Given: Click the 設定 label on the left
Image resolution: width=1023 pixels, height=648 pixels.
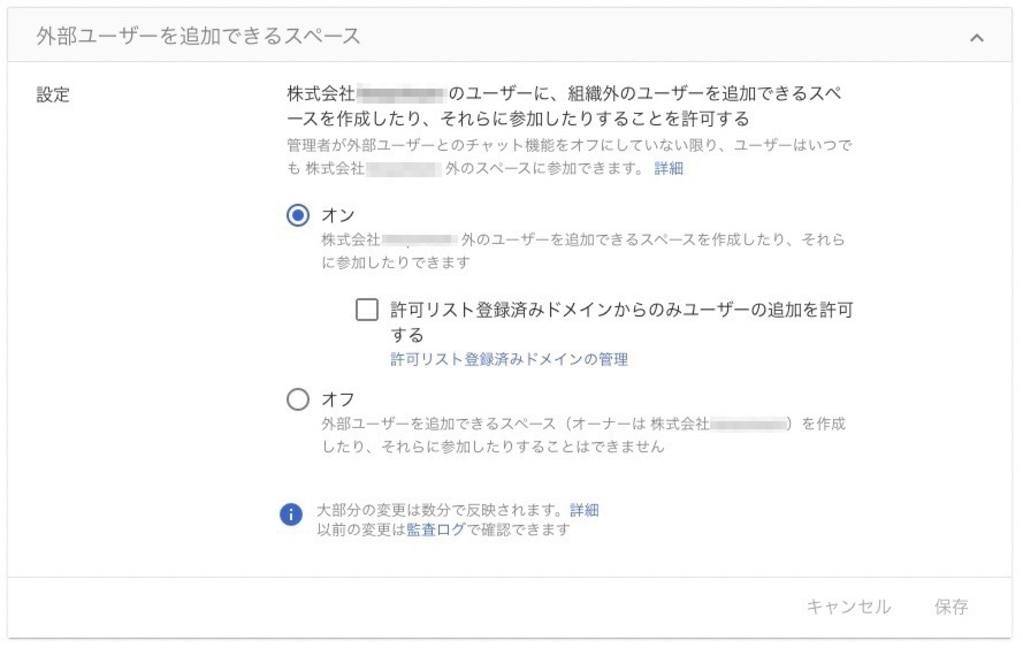Looking at the screenshot, I should 53,95.
